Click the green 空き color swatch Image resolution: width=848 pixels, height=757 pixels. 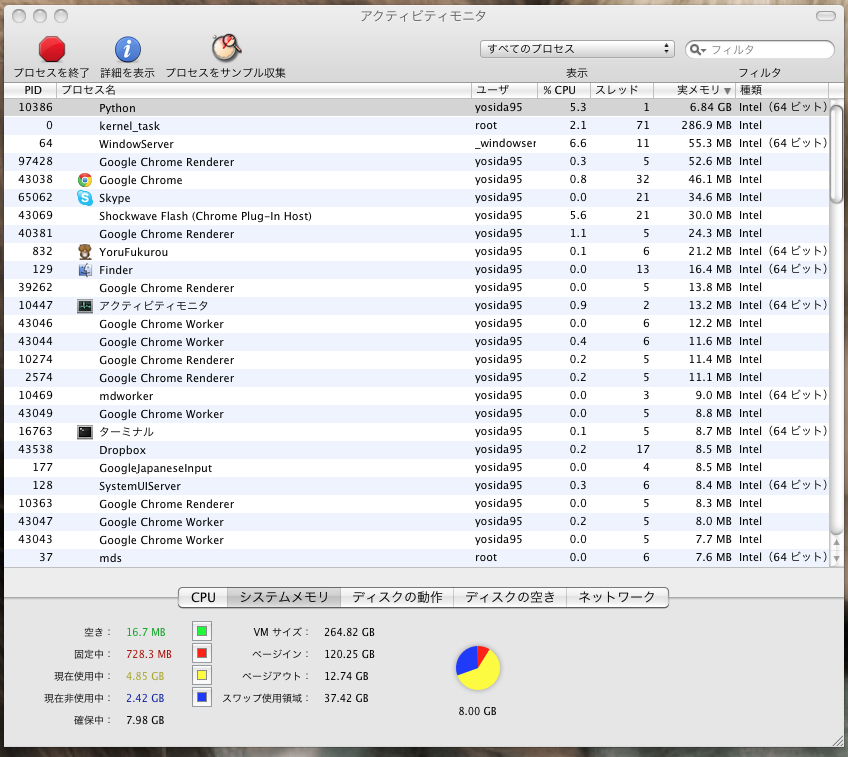click(202, 632)
